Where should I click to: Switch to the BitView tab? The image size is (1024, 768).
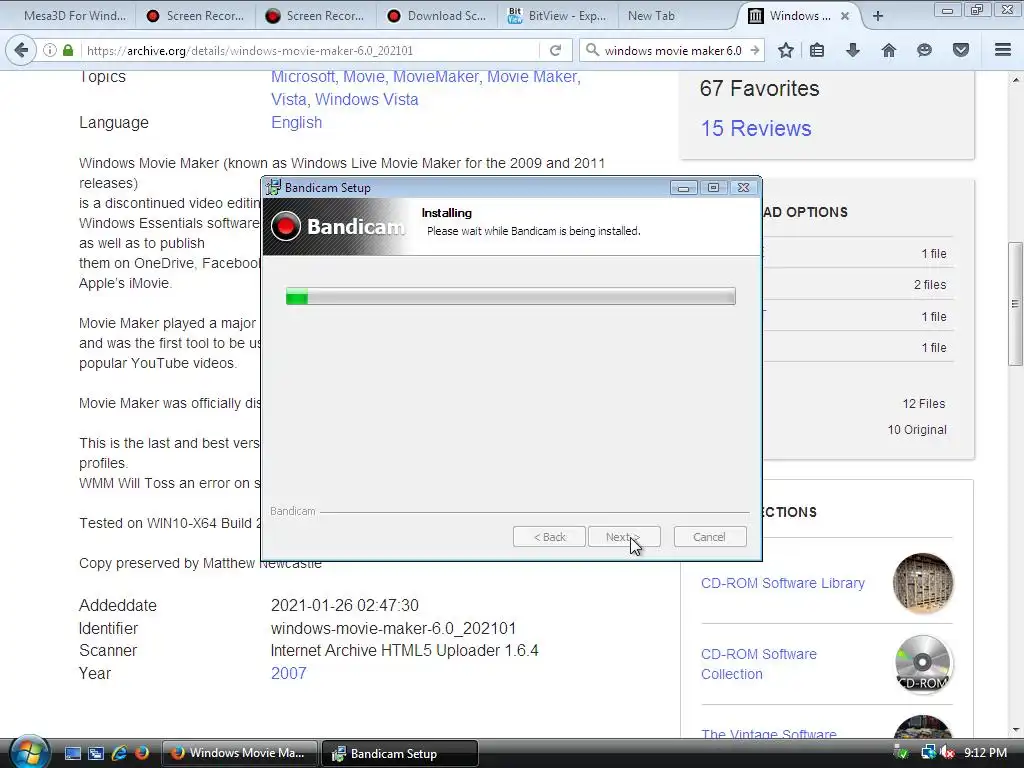click(x=558, y=16)
